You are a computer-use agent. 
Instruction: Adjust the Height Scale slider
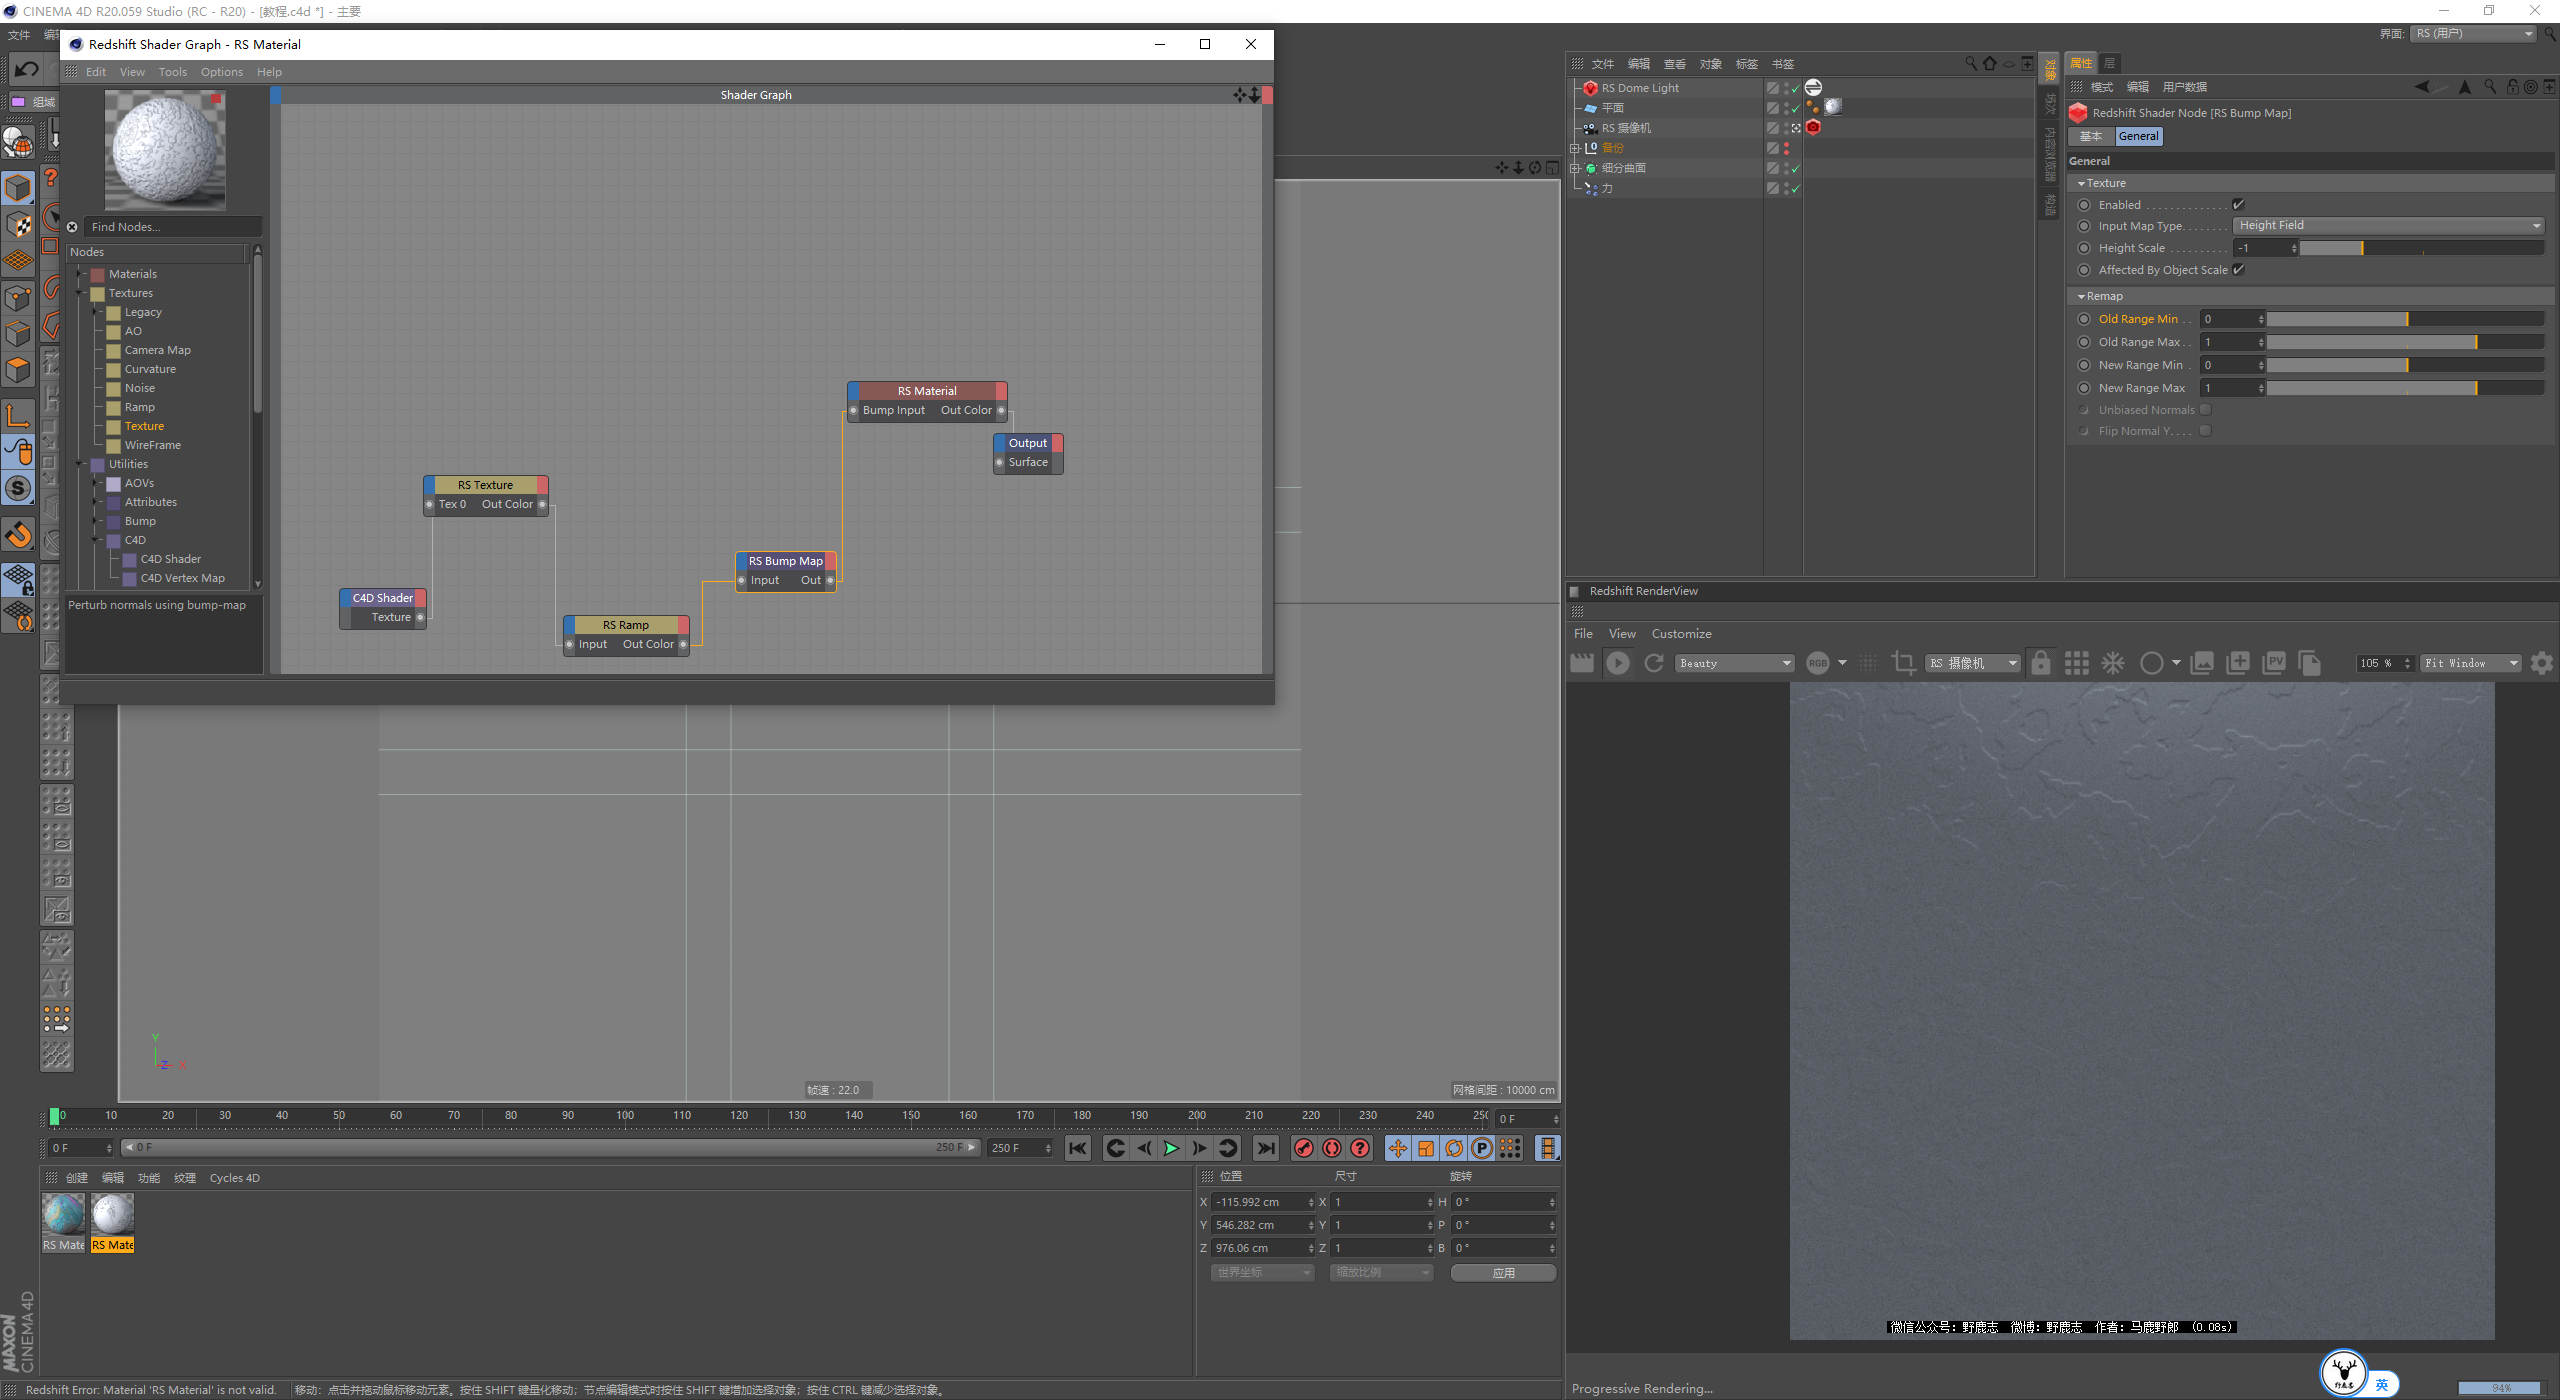pos(2420,248)
